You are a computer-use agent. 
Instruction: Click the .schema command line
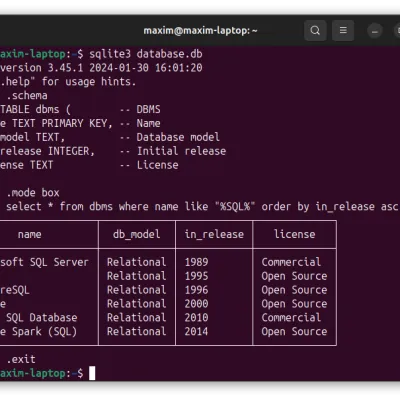[x=27, y=96]
